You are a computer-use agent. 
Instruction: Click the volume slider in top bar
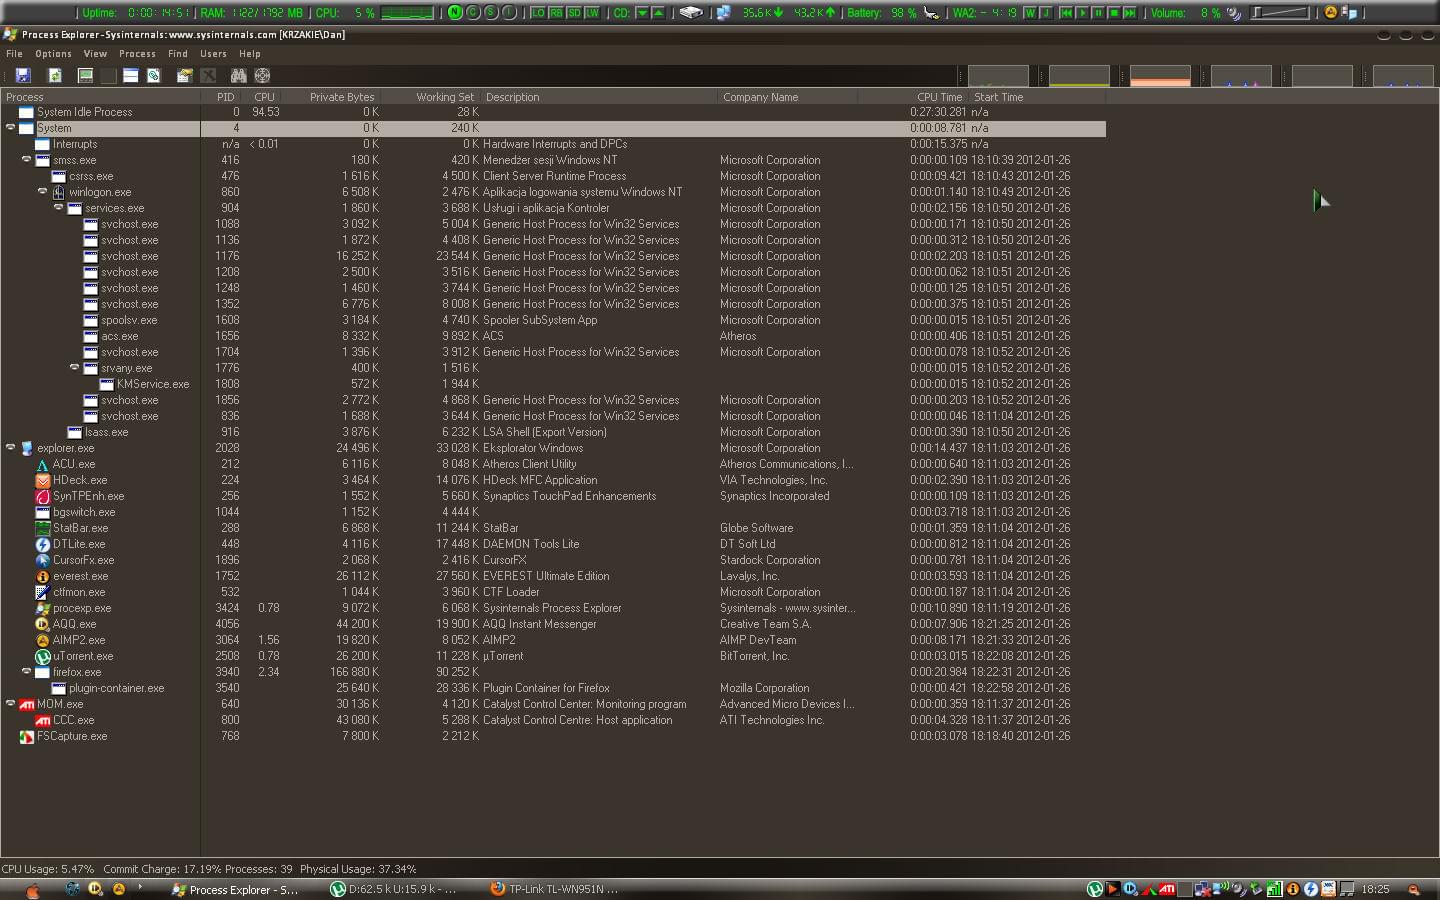click(x=1280, y=13)
